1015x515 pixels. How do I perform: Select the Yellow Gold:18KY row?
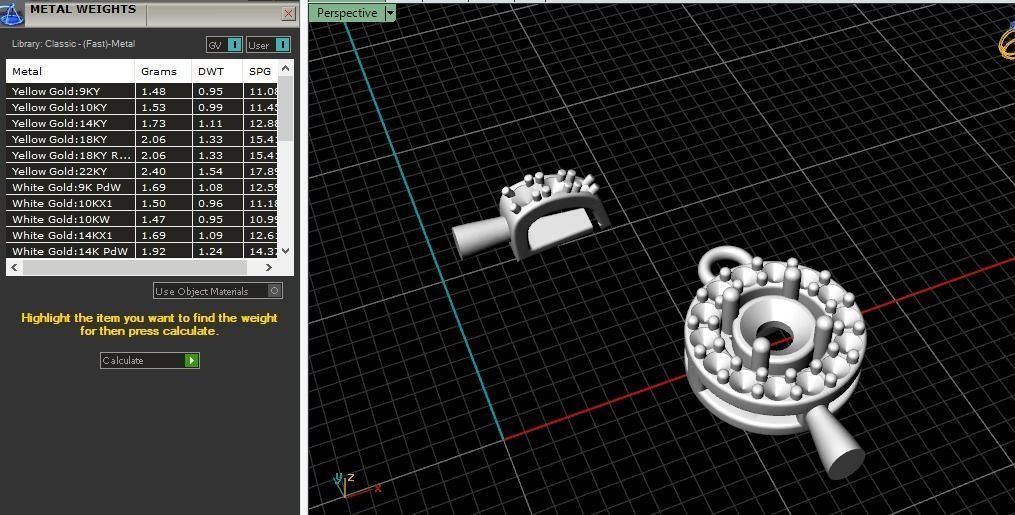coord(142,139)
